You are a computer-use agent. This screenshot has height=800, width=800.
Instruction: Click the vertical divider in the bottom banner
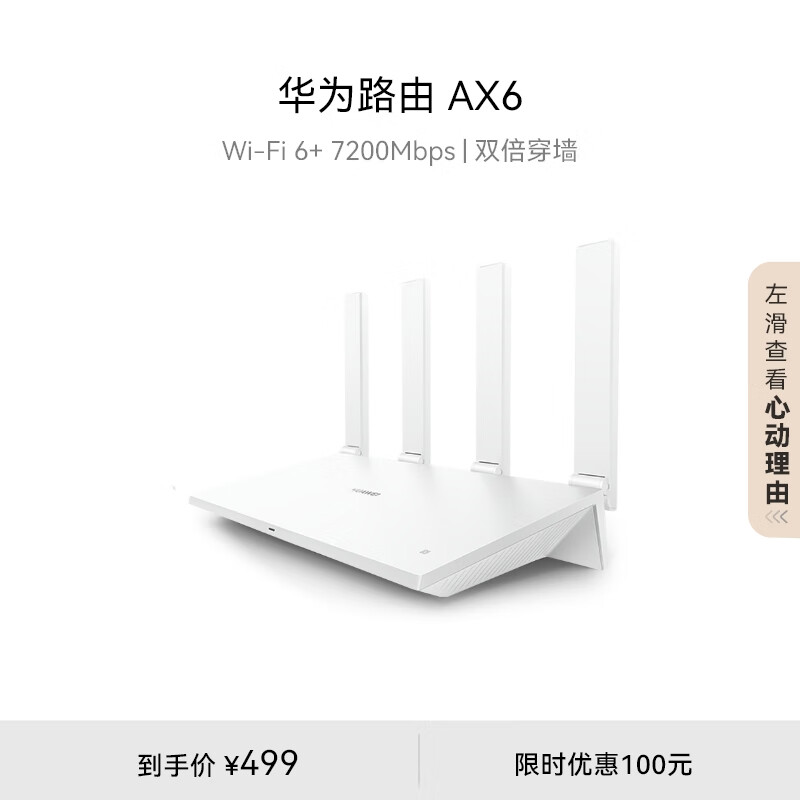tap(419, 765)
